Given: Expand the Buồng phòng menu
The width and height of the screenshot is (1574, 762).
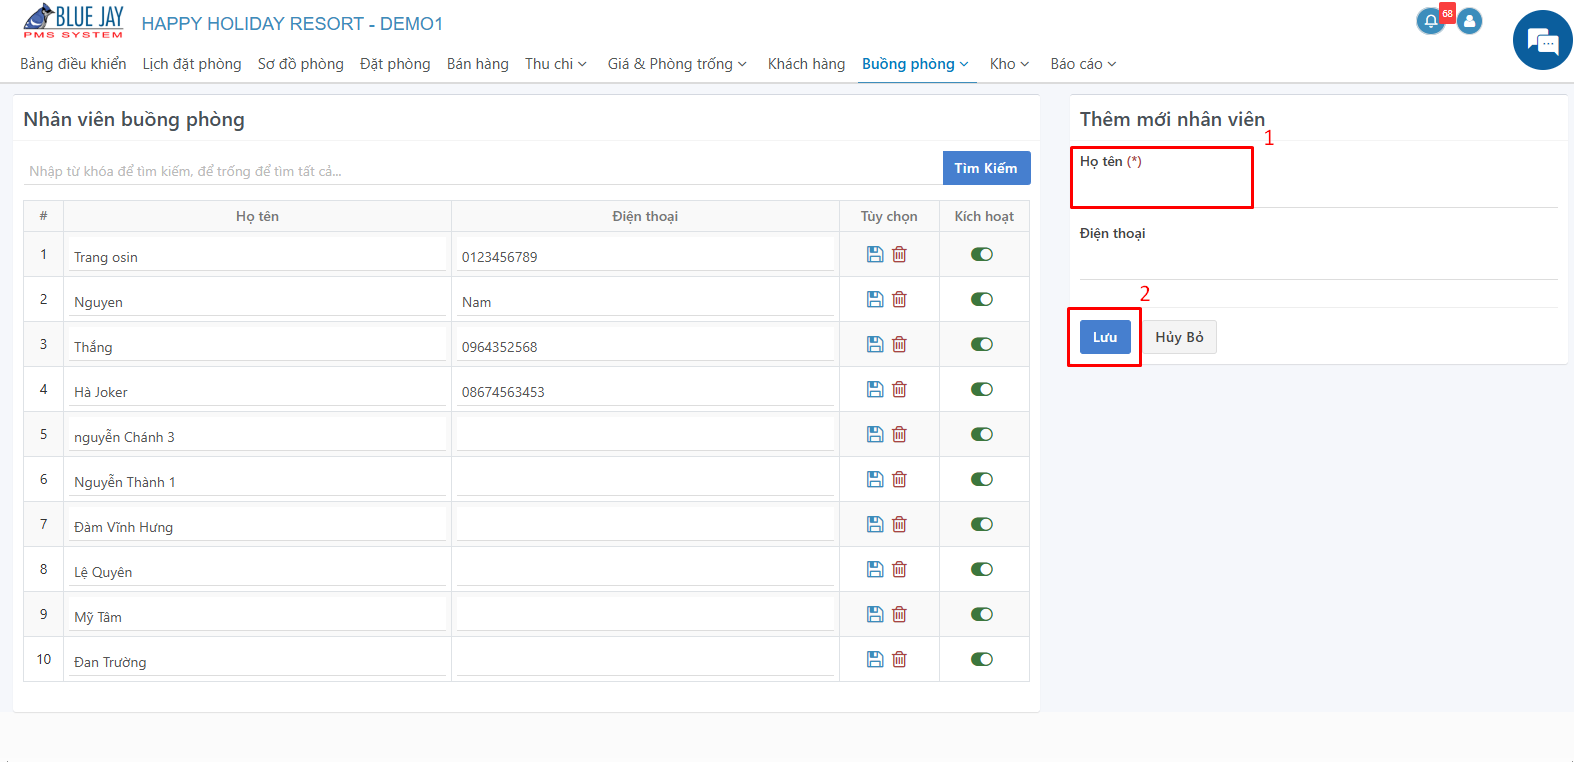Looking at the screenshot, I should click(x=915, y=64).
